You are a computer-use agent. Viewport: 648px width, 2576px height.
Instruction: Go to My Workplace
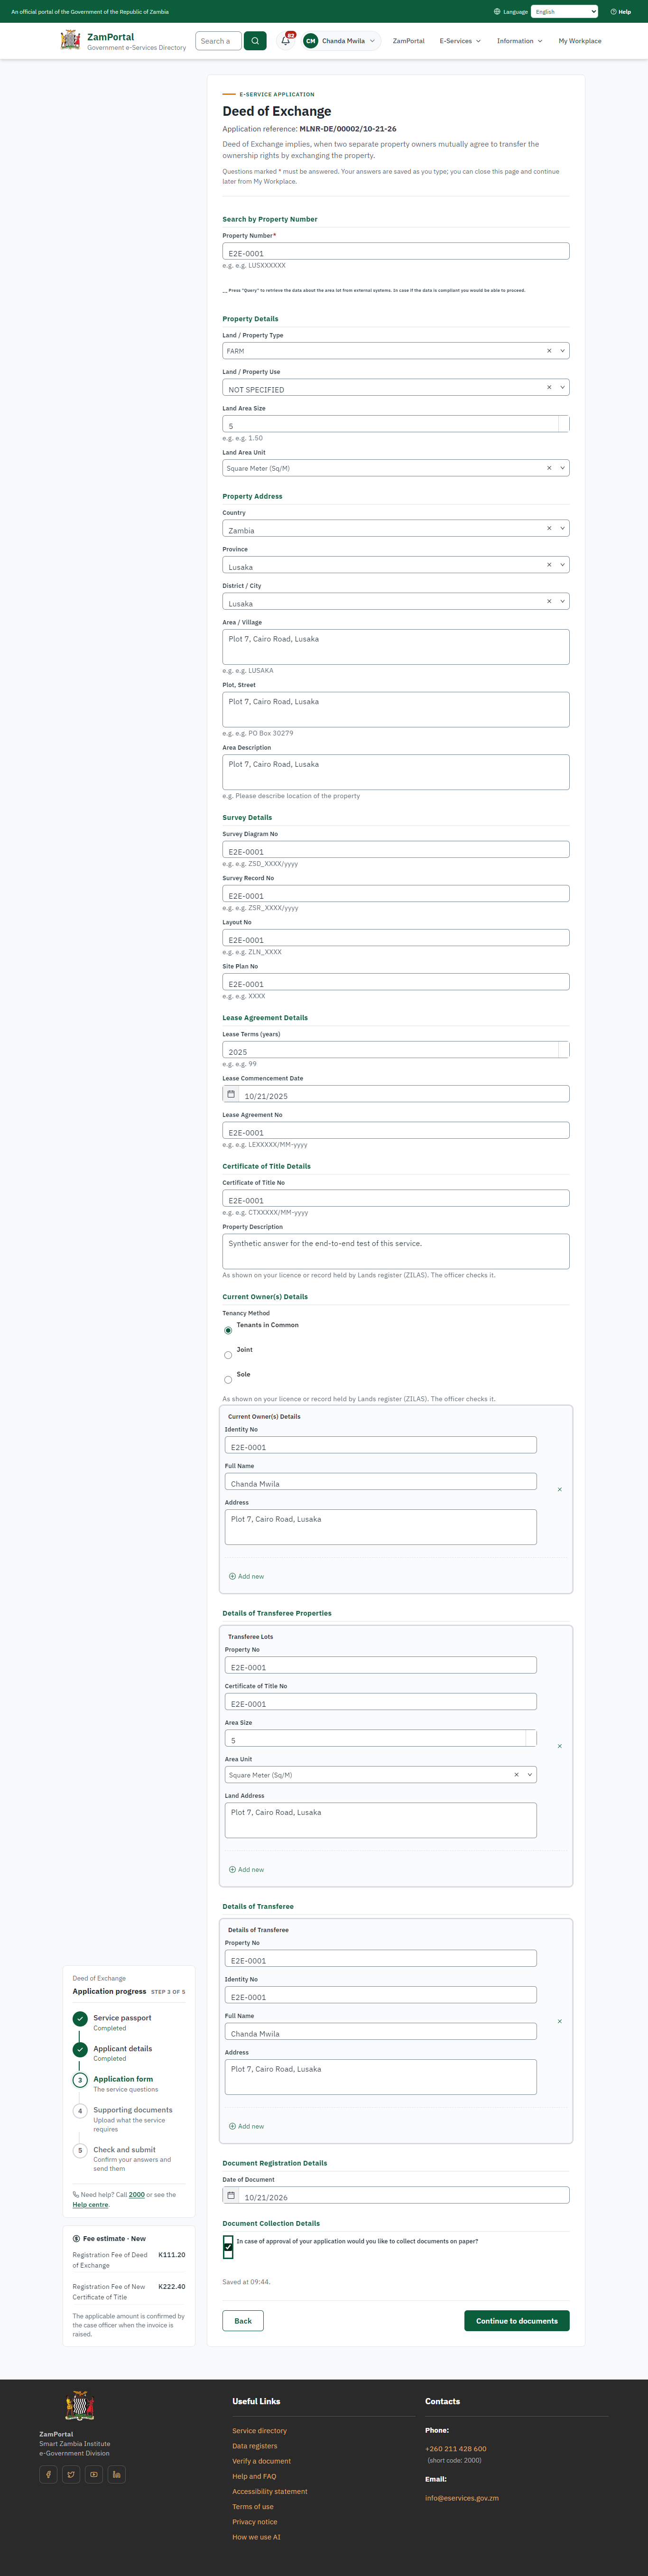[x=580, y=41]
